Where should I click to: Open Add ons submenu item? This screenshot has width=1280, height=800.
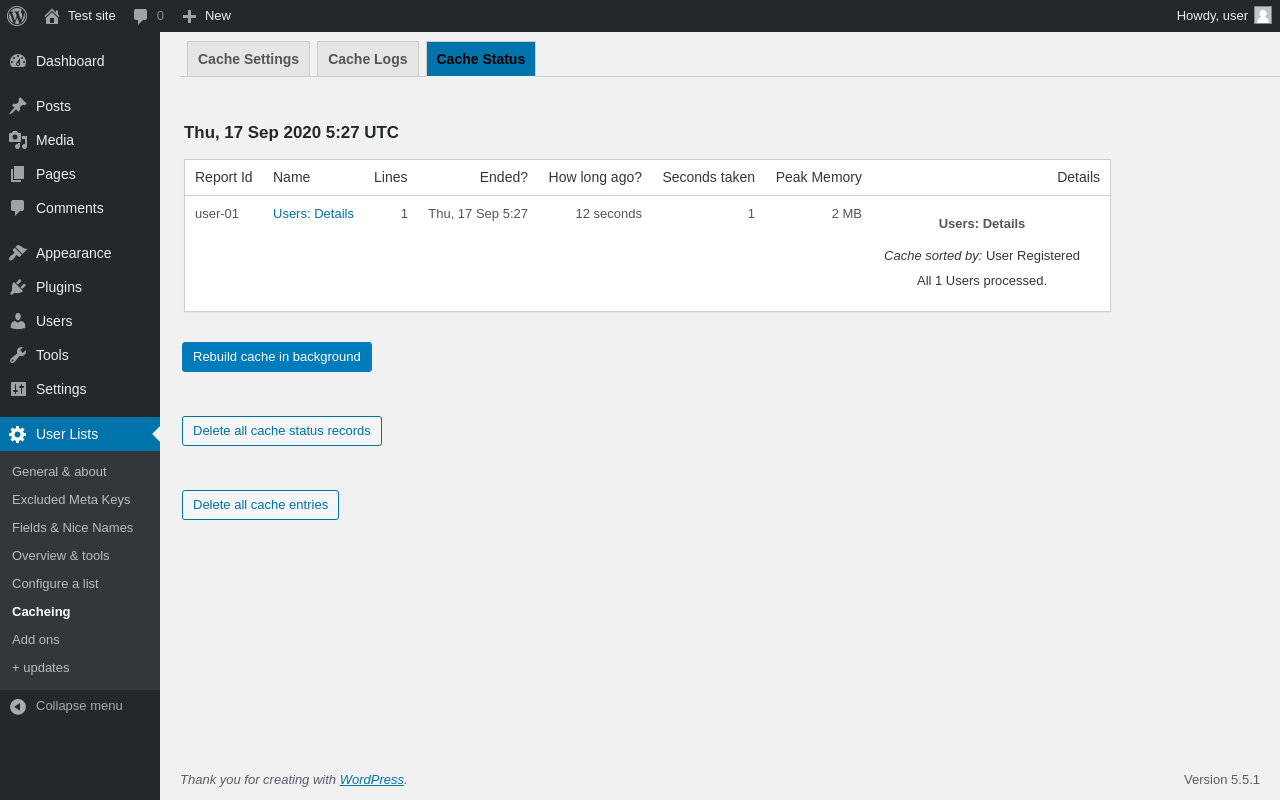coord(36,640)
